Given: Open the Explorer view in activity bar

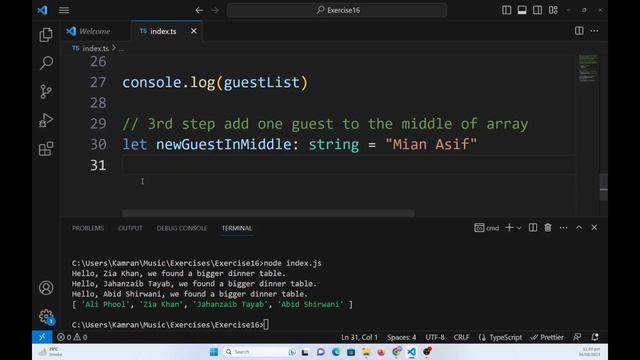Looking at the screenshot, I should tap(46, 34).
